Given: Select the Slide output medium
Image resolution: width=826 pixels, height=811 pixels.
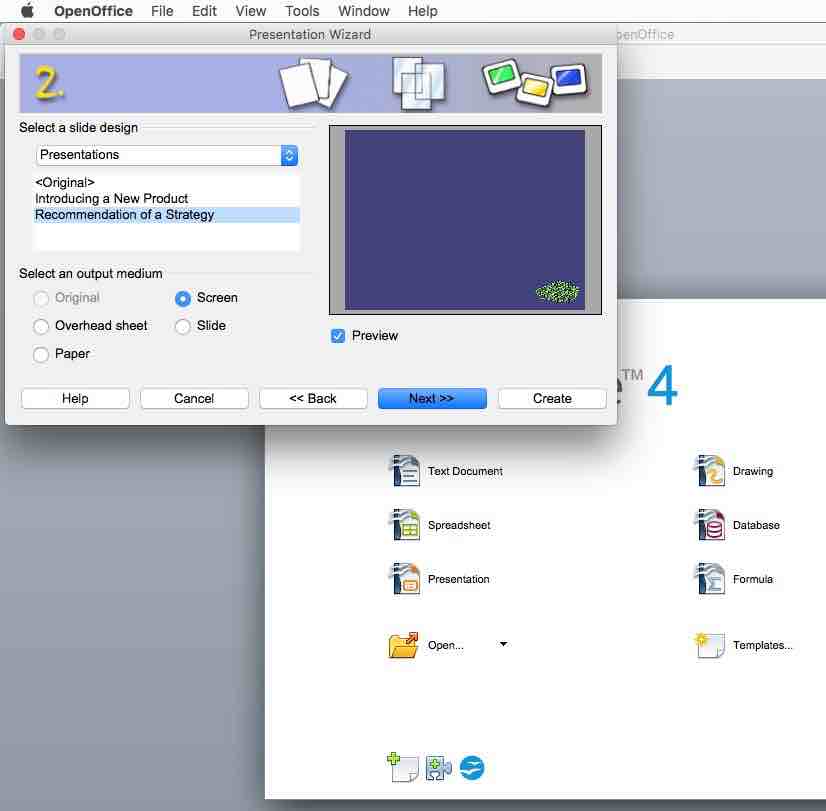Looking at the screenshot, I should (x=183, y=326).
